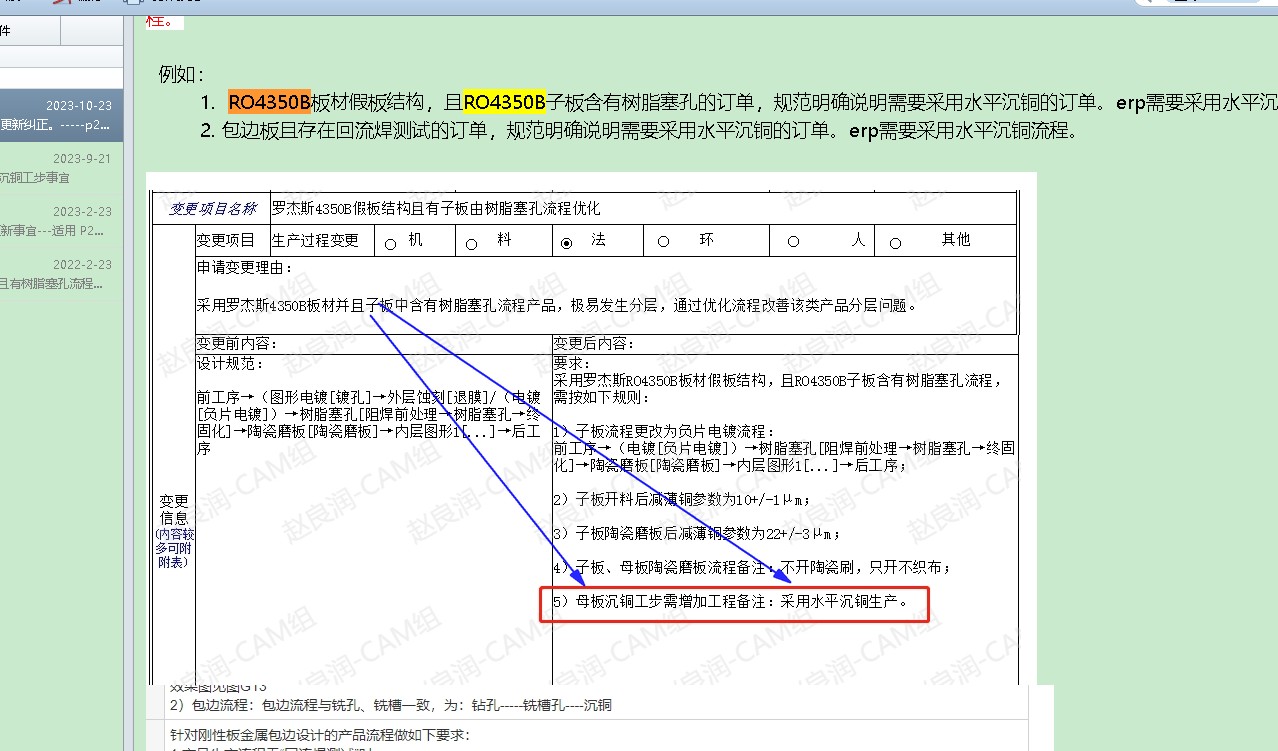Click the 2）包边流程 text line

tap(390, 705)
